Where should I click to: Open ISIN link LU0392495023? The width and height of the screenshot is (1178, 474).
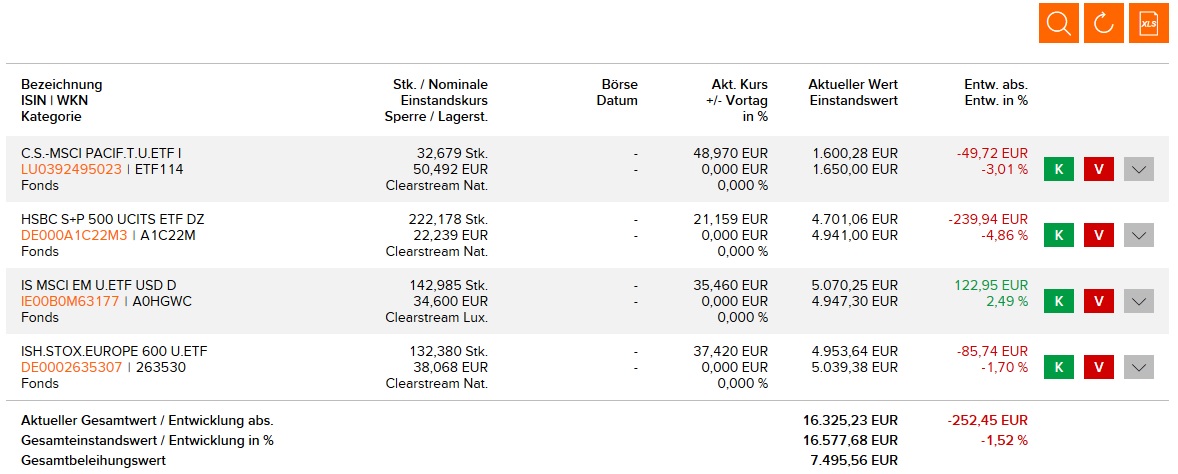[x=71, y=169]
